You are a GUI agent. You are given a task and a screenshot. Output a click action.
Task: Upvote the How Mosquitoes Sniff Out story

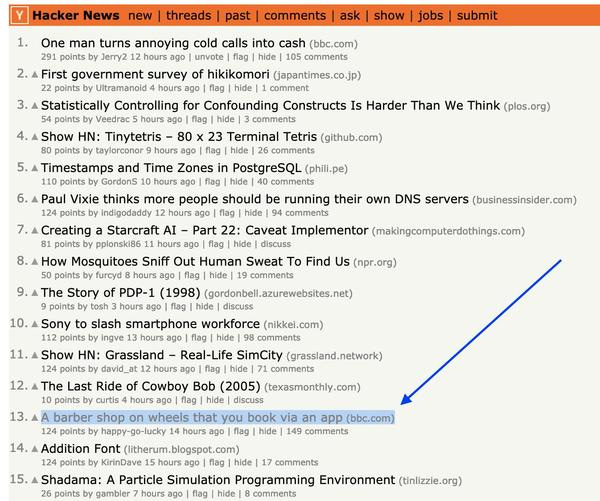pyautogui.click(x=34, y=261)
